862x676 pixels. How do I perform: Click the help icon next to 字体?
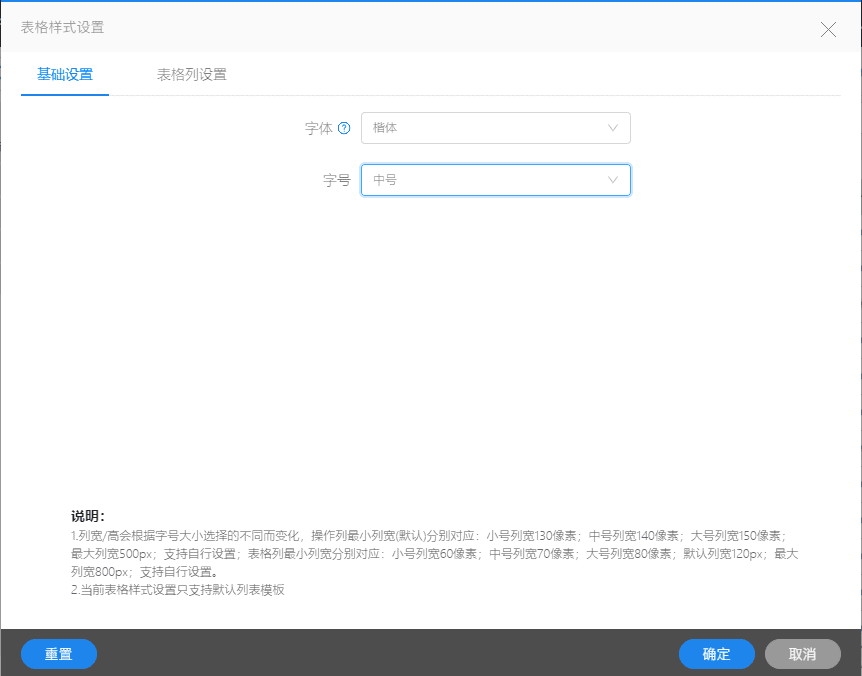click(344, 128)
